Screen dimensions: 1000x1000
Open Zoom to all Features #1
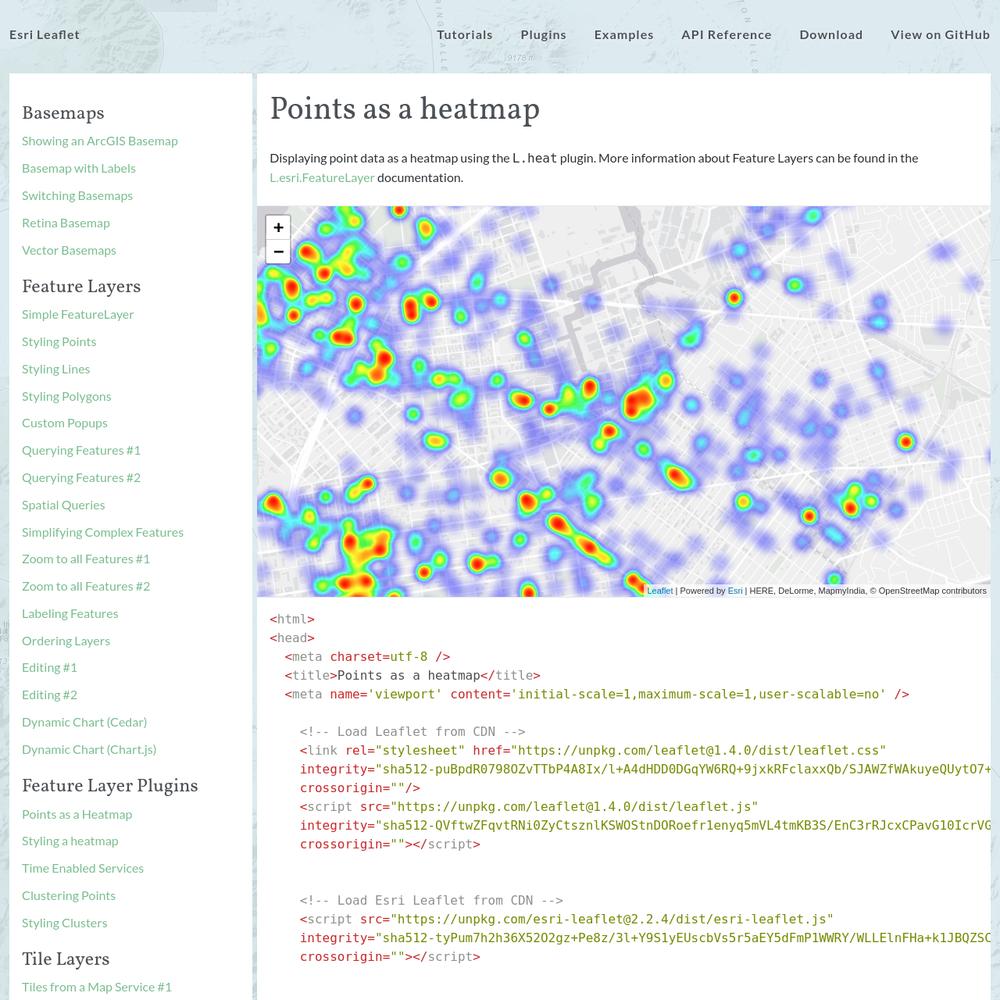pyautogui.click(x=85, y=559)
